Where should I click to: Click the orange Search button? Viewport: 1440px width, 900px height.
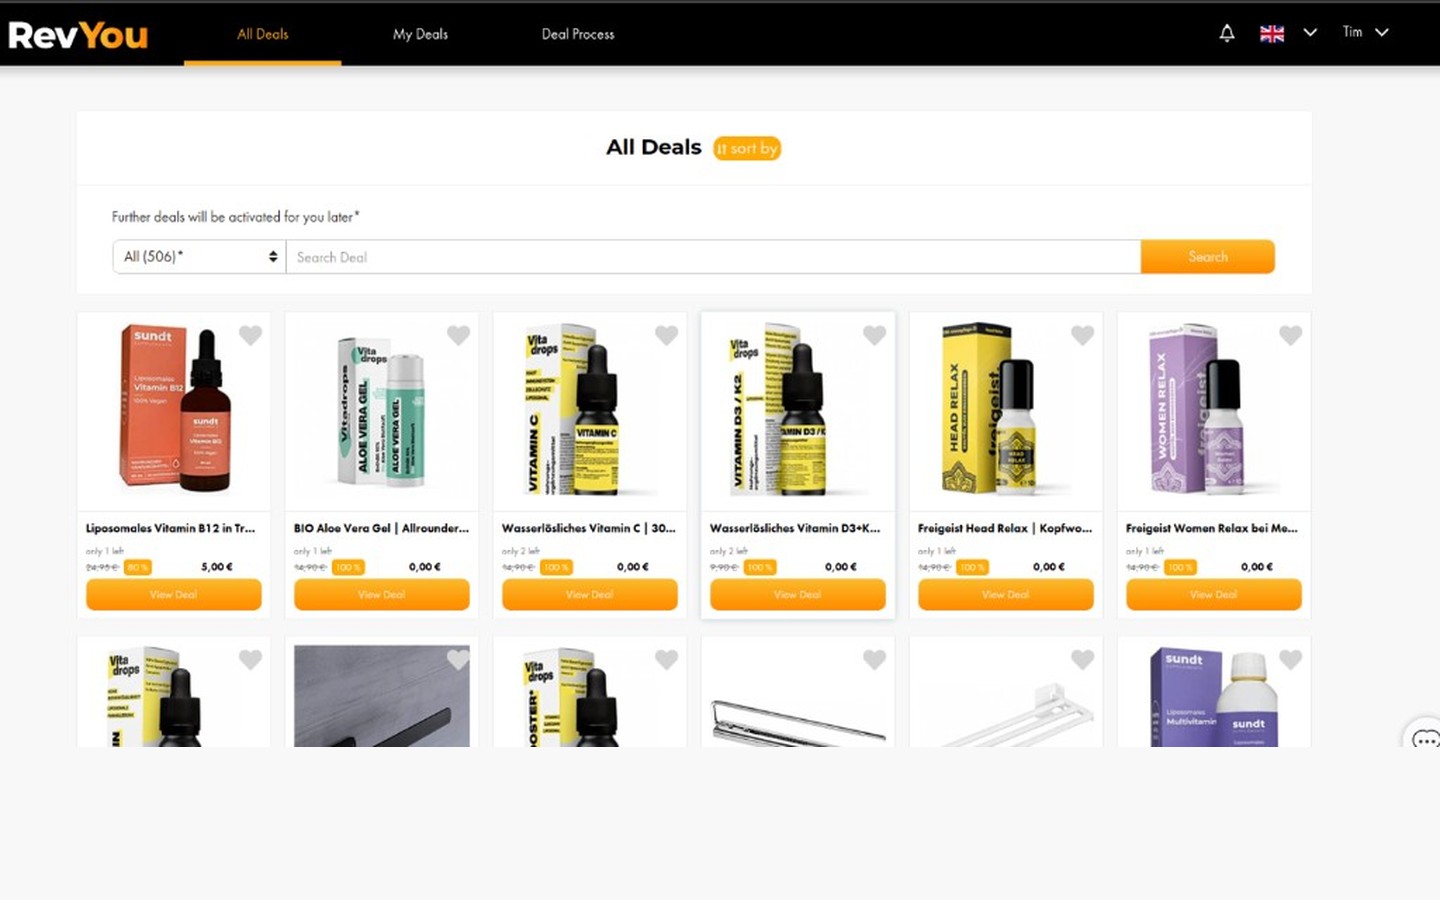pos(1208,257)
